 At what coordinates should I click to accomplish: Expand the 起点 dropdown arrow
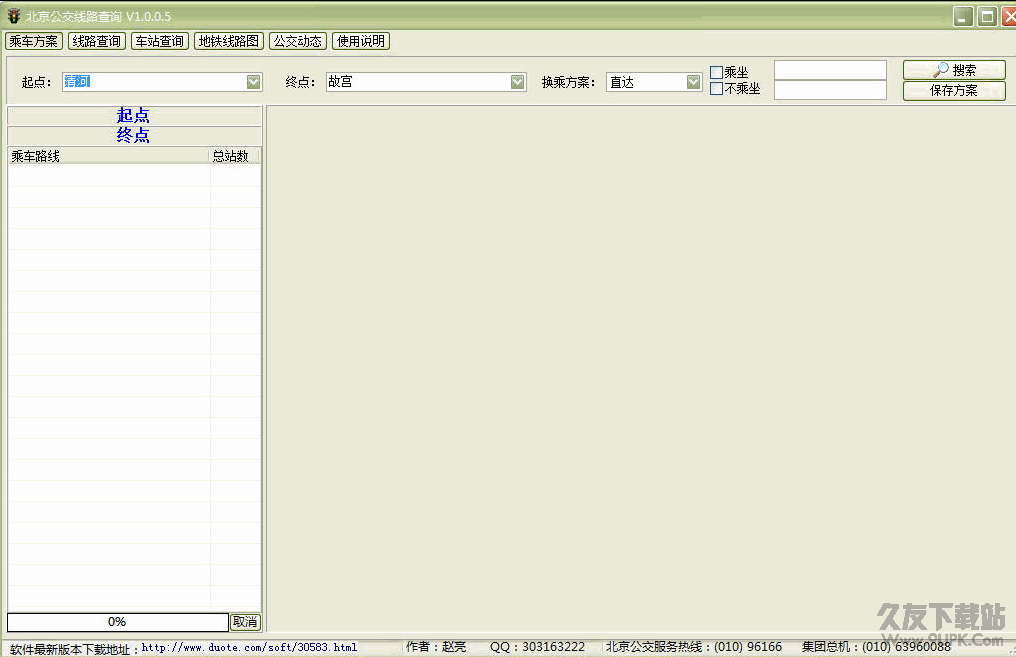(x=253, y=82)
